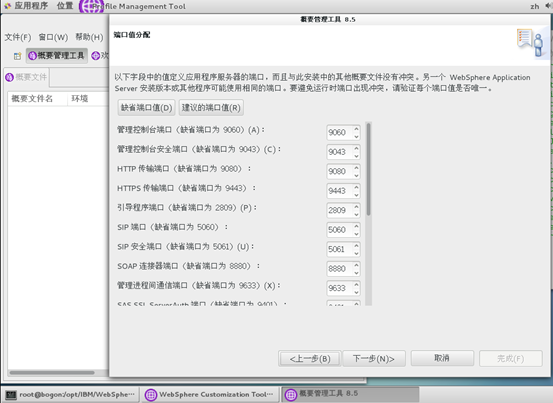Decrease the SIP 端口 5060 value

(x=356, y=234)
